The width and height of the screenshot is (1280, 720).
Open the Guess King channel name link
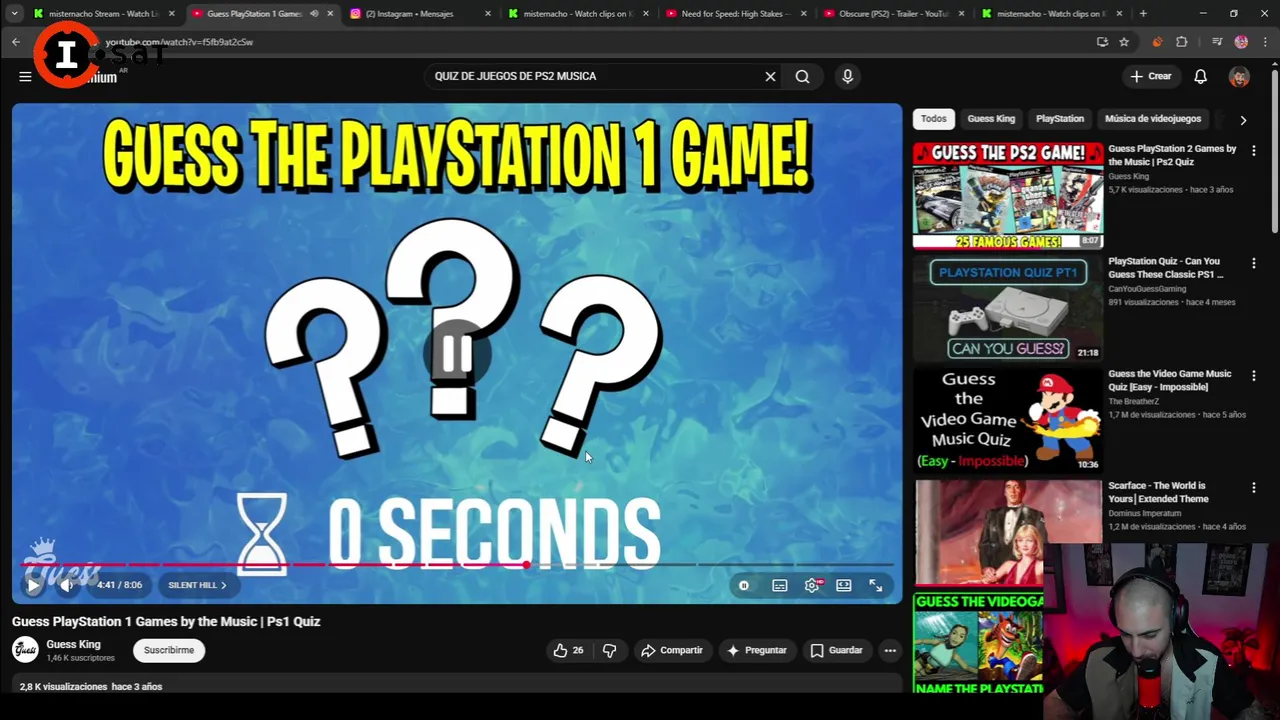[x=73, y=644]
